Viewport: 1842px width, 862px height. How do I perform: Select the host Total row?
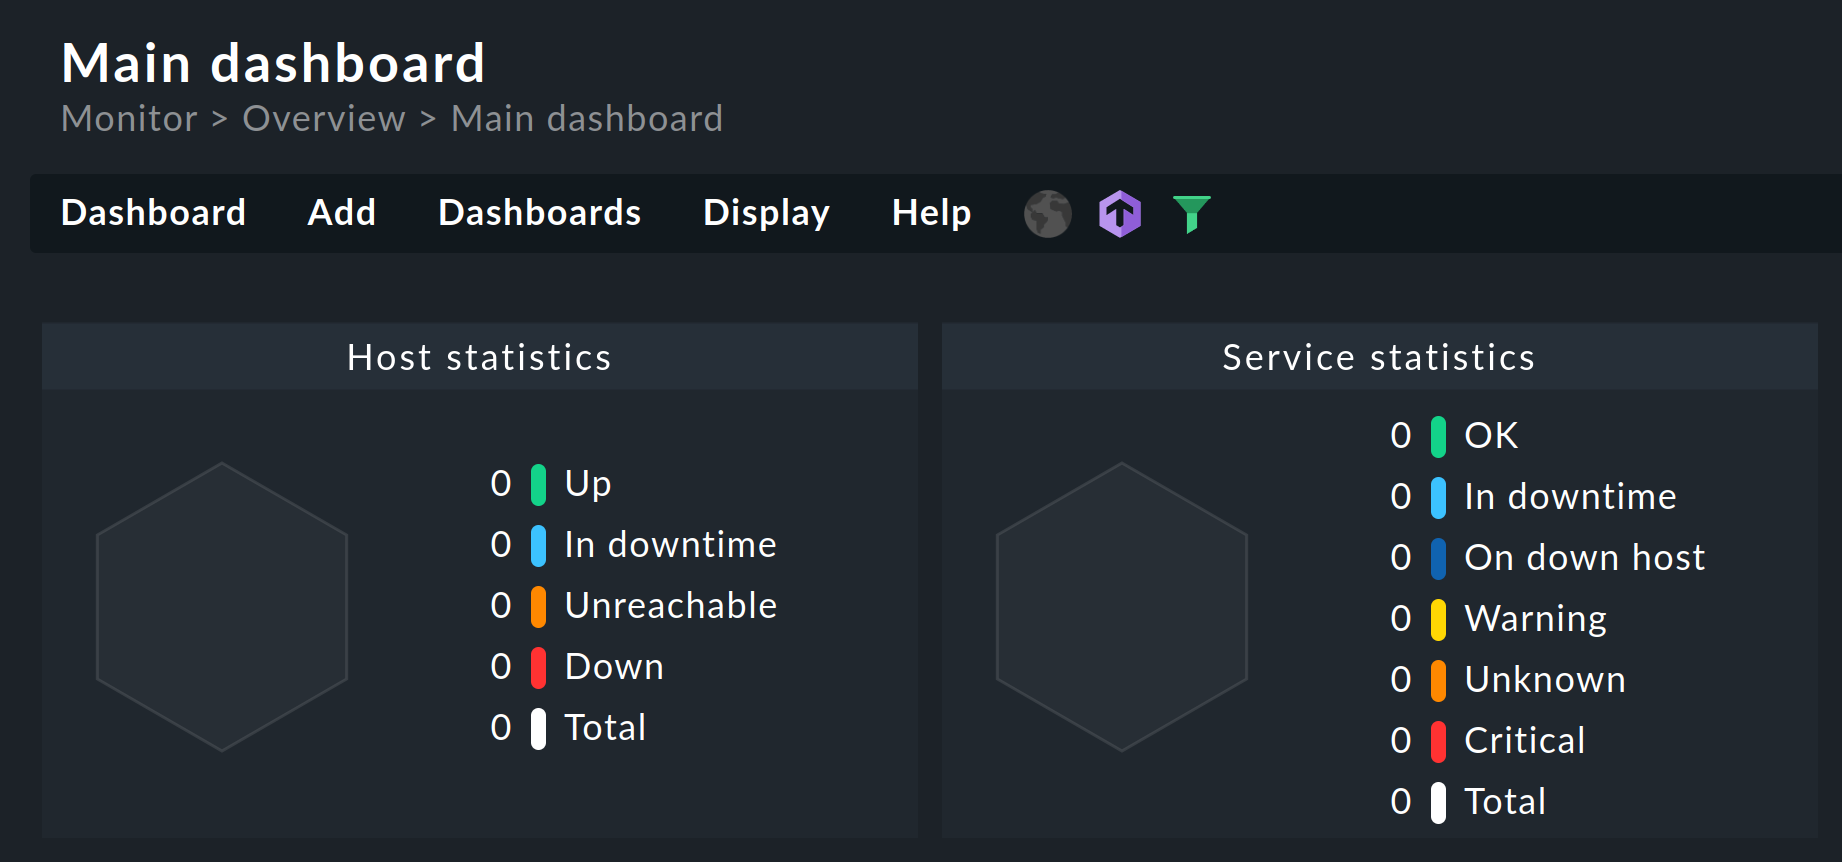(568, 728)
